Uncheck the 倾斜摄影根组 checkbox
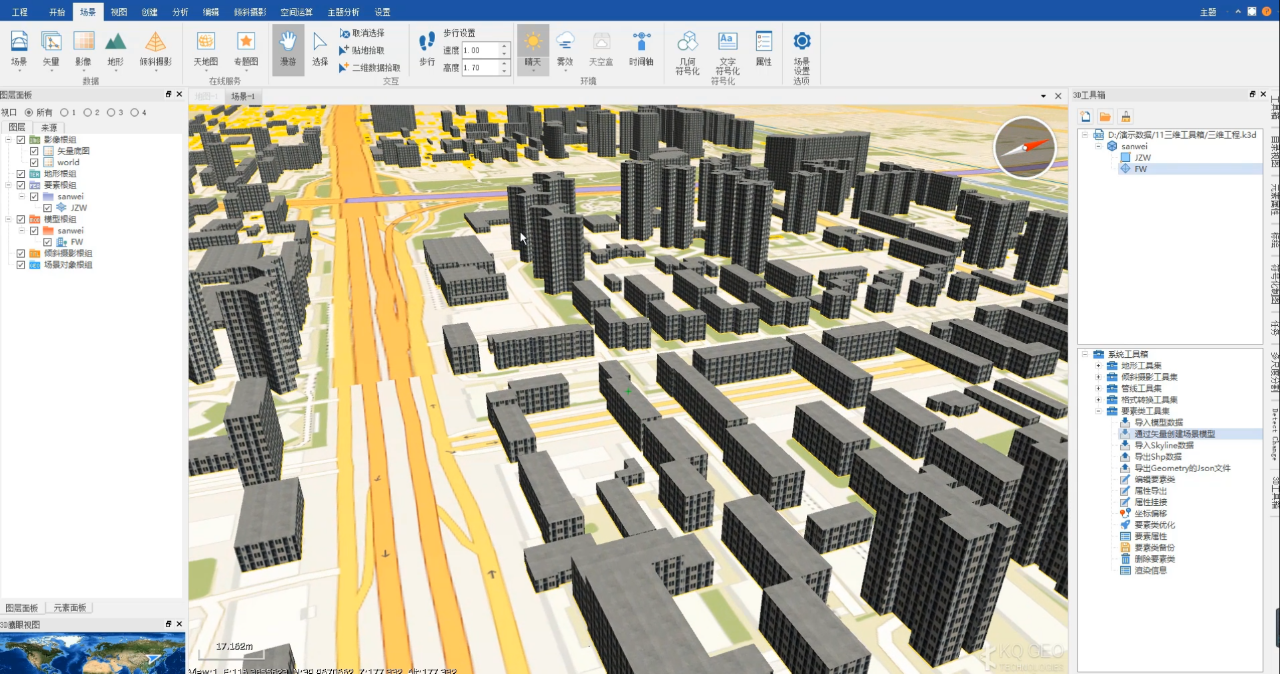The height and width of the screenshot is (674, 1280). 21,254
